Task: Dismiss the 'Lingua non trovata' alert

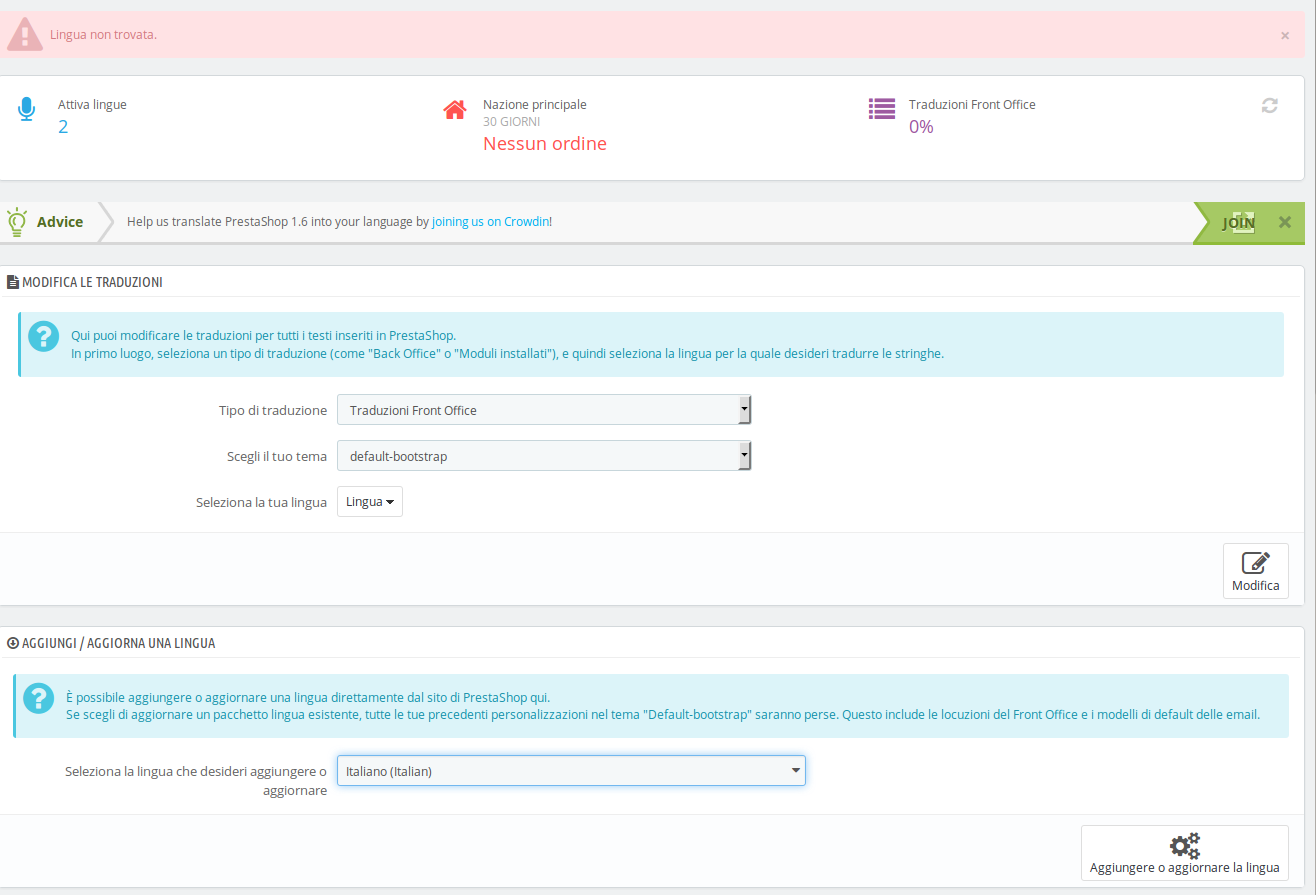Action: [1285, 35]
